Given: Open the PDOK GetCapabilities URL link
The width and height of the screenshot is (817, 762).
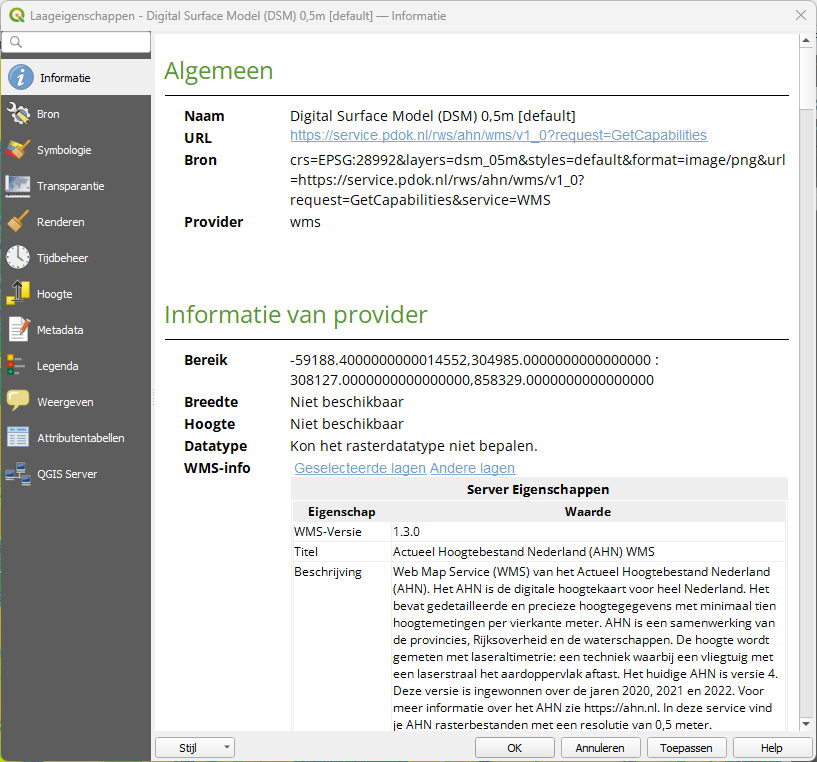Looking at the screenshot, I should (498, 135).
